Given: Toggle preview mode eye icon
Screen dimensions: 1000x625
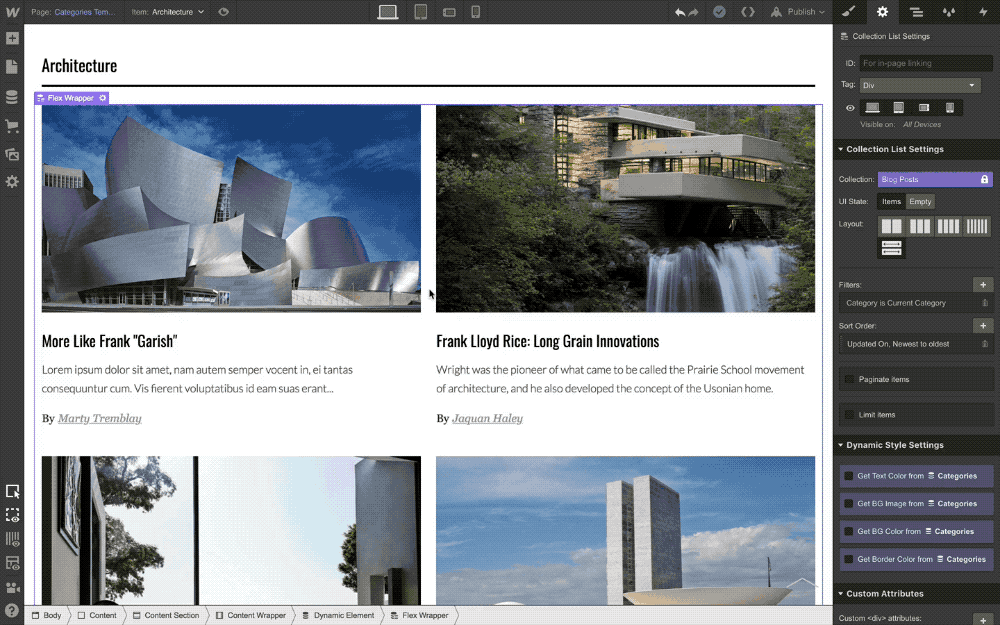Looking at the screenshot, I should pos(223,11).
